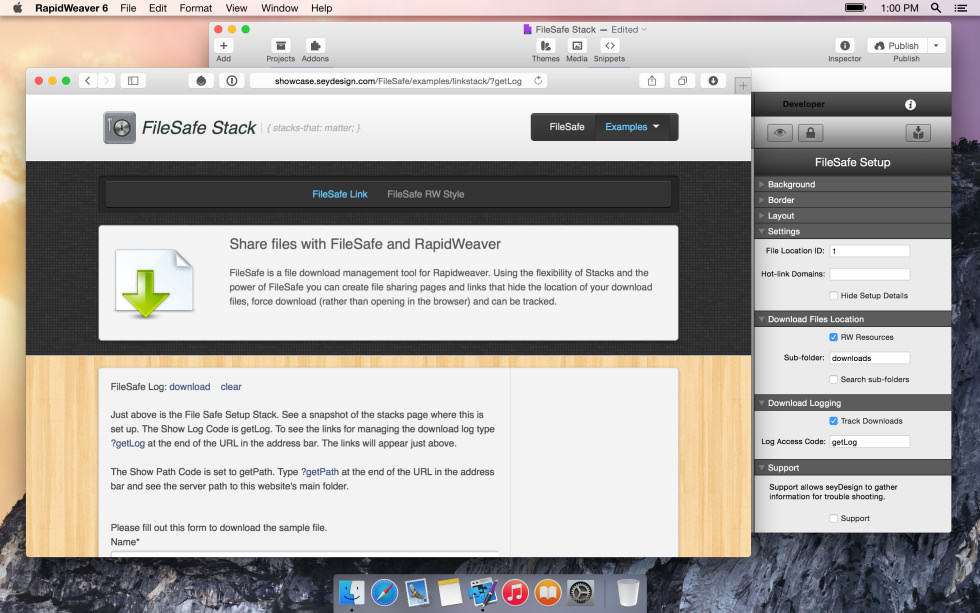
Task: Select the FileSafe Link tab
Action: pyautogui.click(x=340, y=194)
